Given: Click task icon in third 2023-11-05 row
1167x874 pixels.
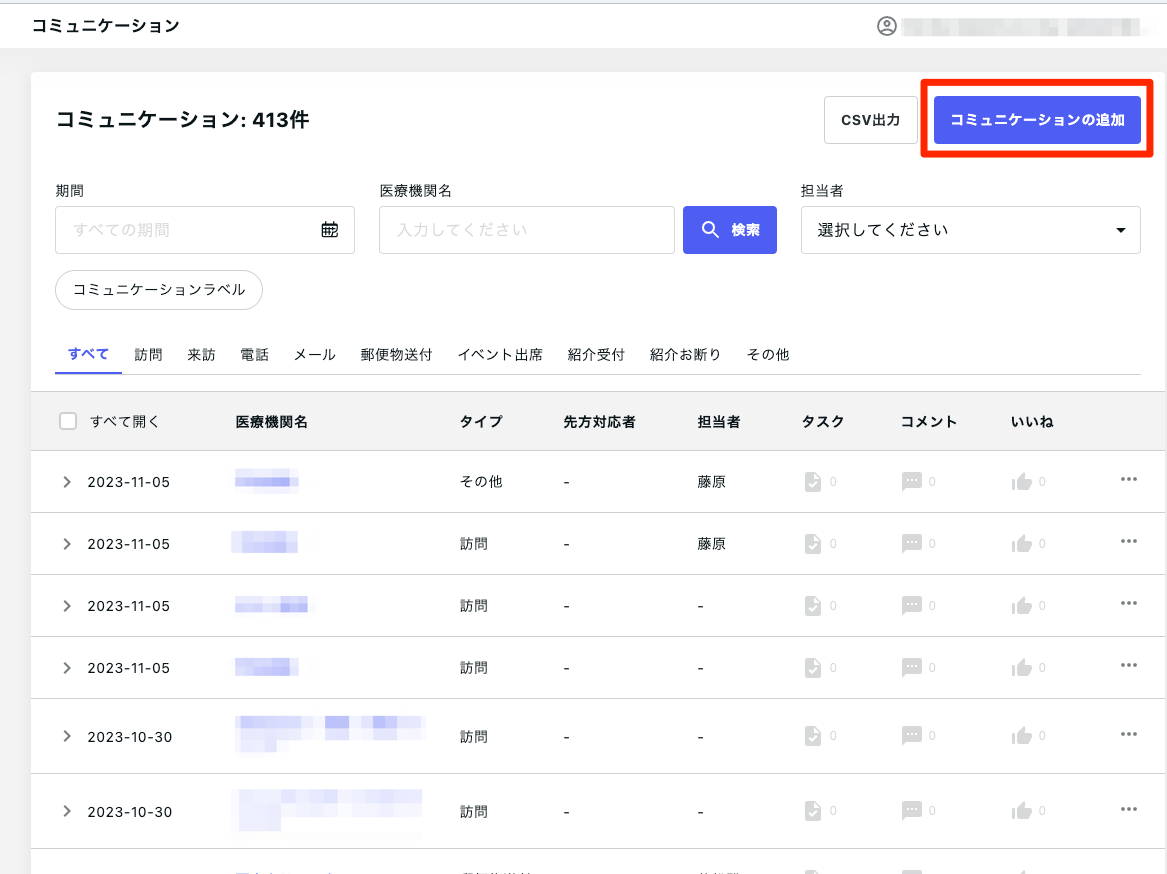Looking at the screenshot, I should [813, 605].
